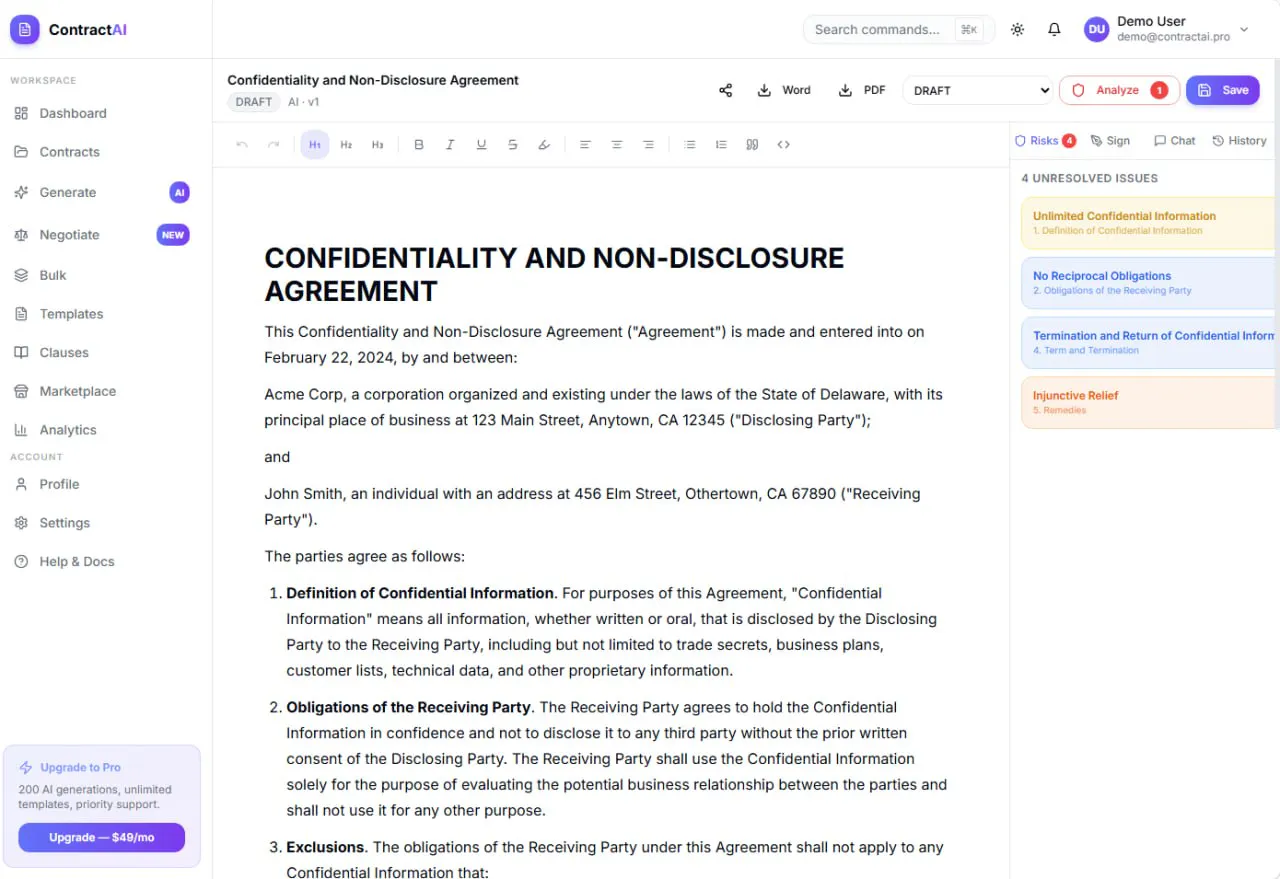The width and height of the screenshot is (1280, 879).
Task: Click the redo arrow in editor toolbar
Action: coord(273,145)
